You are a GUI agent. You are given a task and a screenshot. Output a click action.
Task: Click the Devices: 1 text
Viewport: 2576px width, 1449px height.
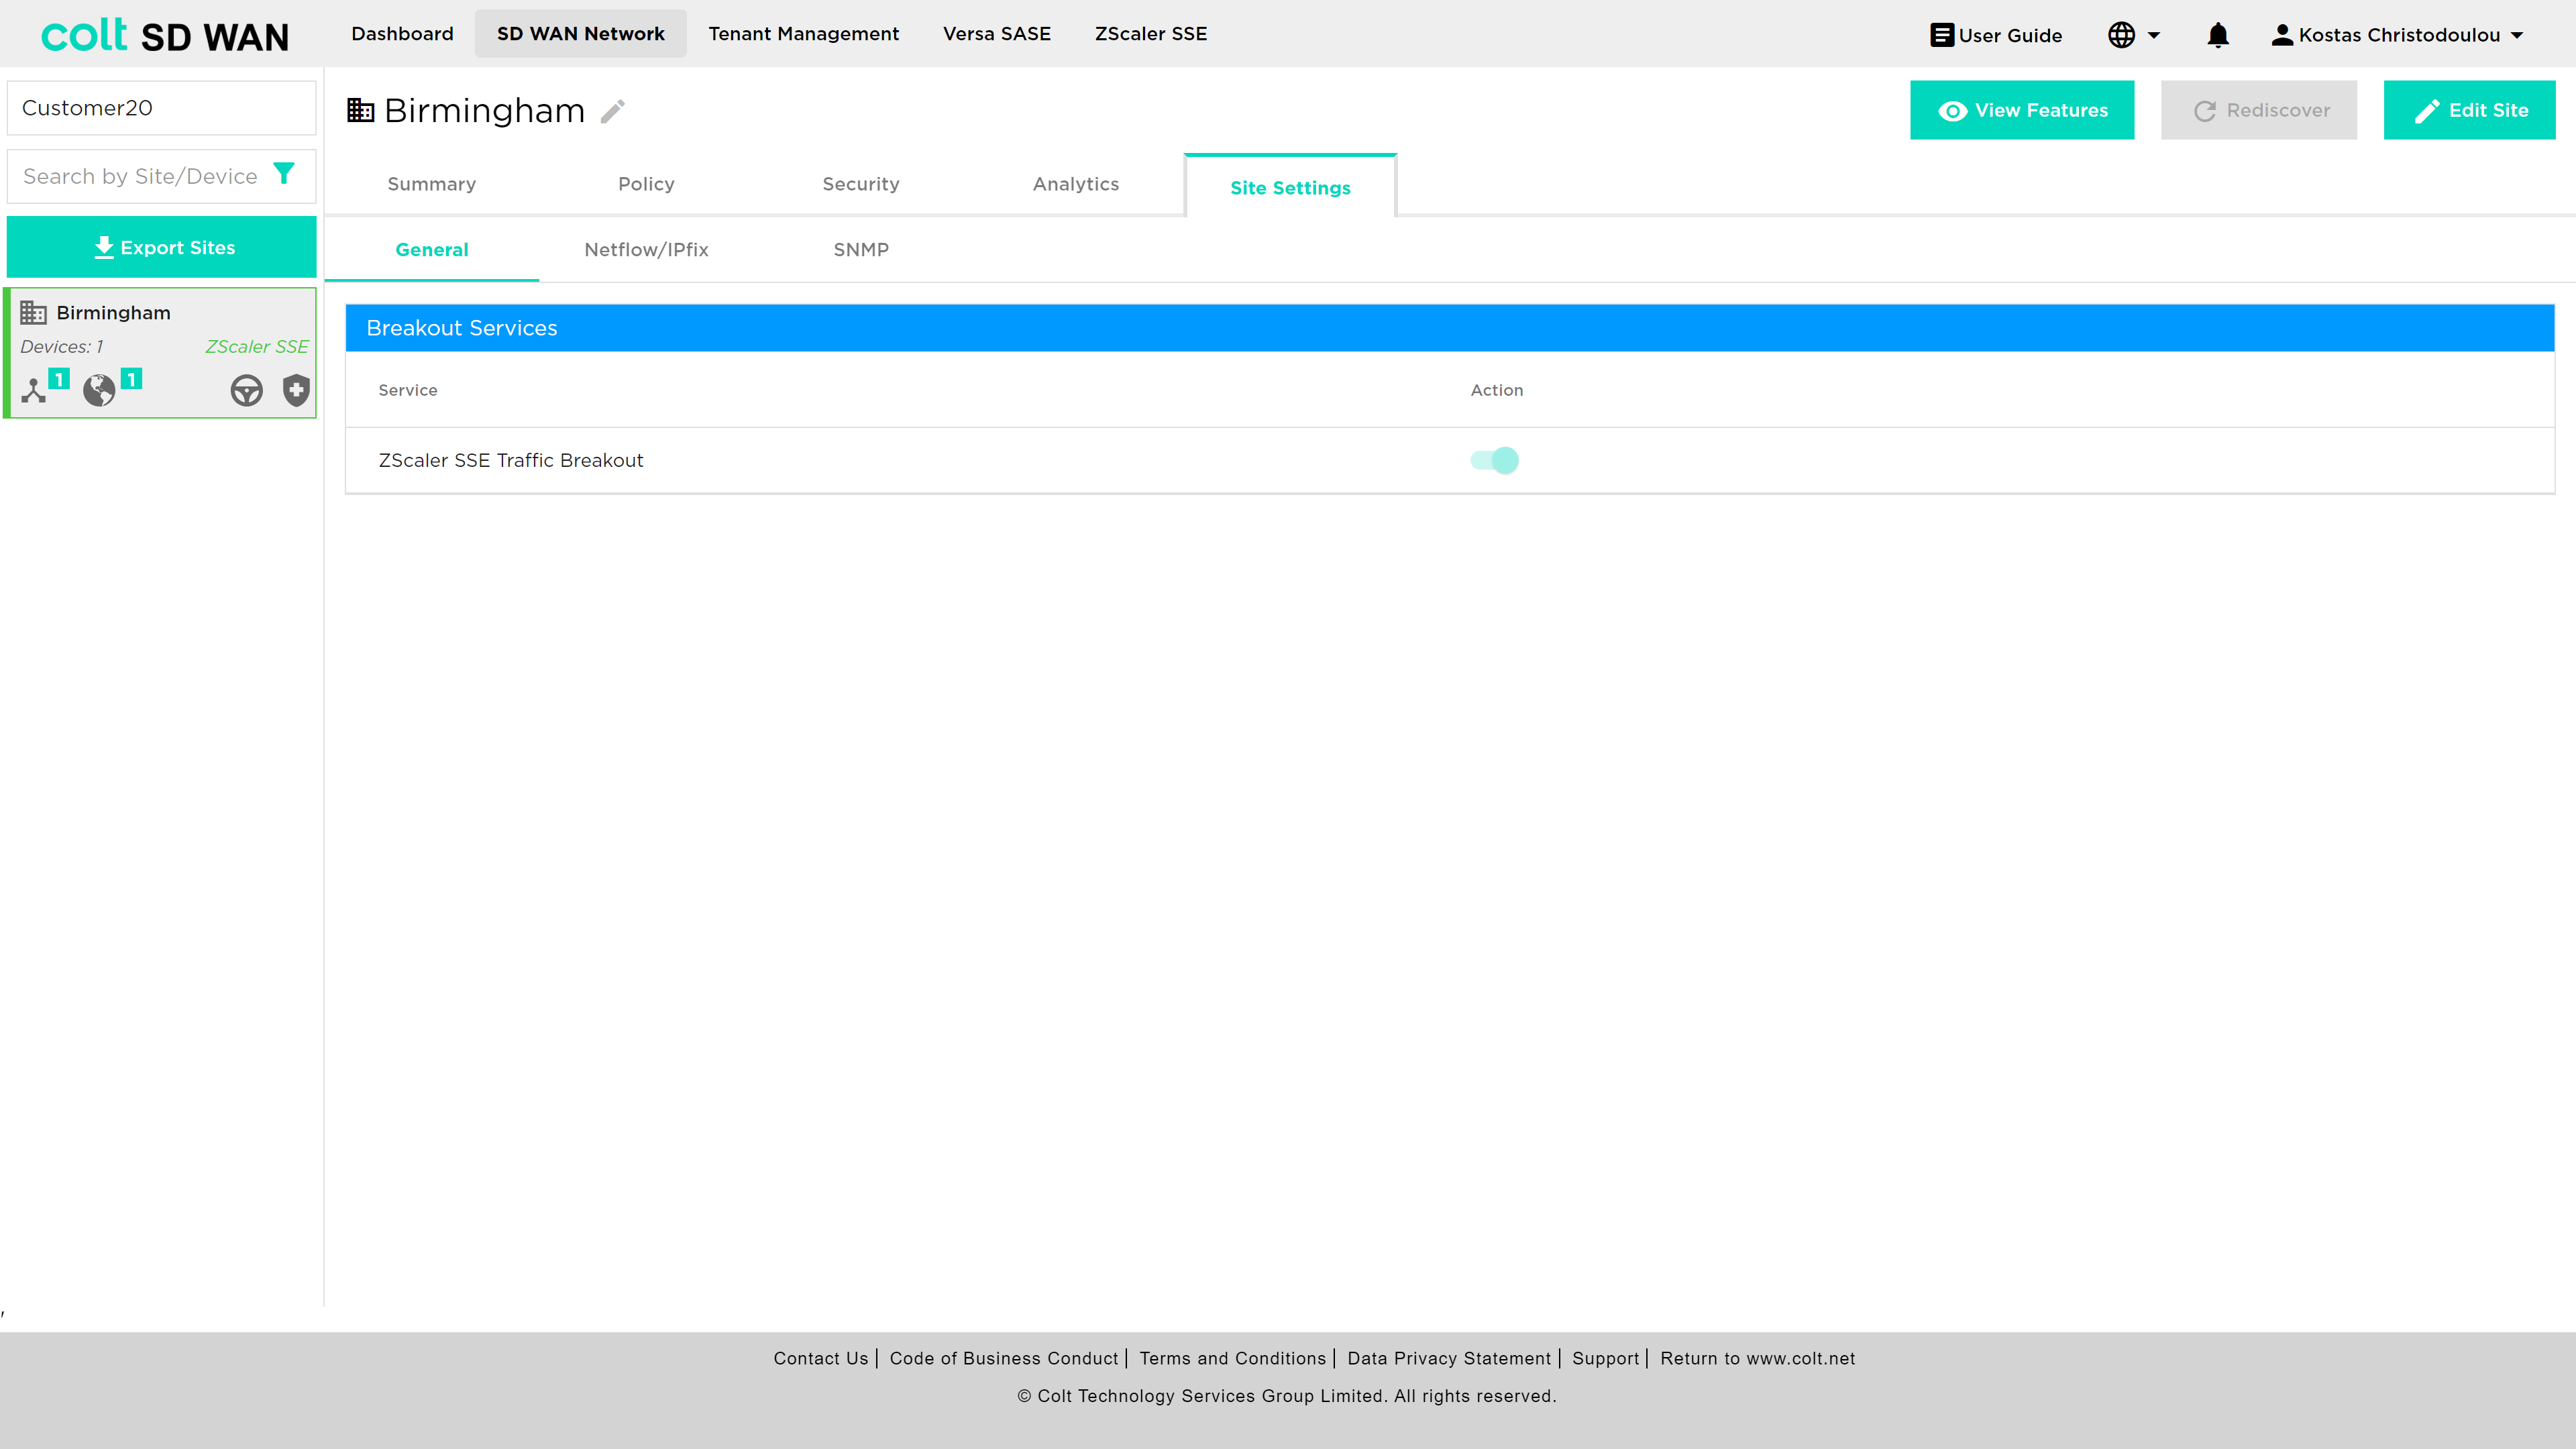[x=62, y=346]
